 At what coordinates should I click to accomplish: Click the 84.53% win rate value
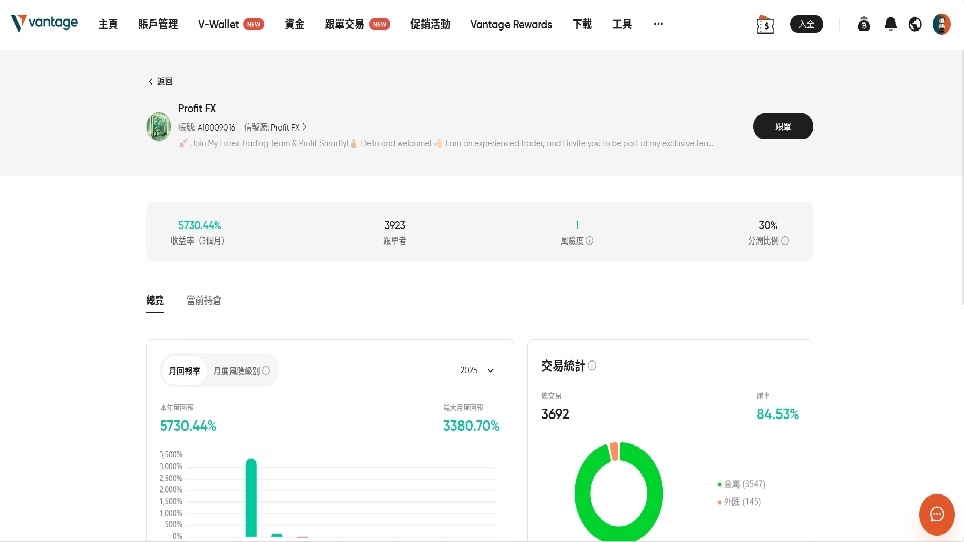(x=777, y=414)
